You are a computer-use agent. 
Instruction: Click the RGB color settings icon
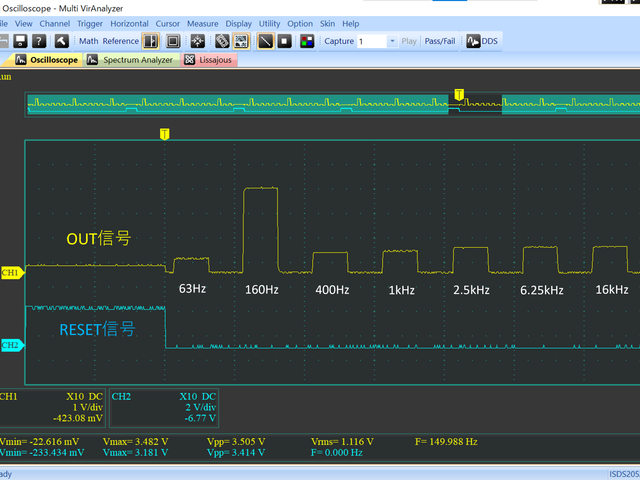[307, 41]
